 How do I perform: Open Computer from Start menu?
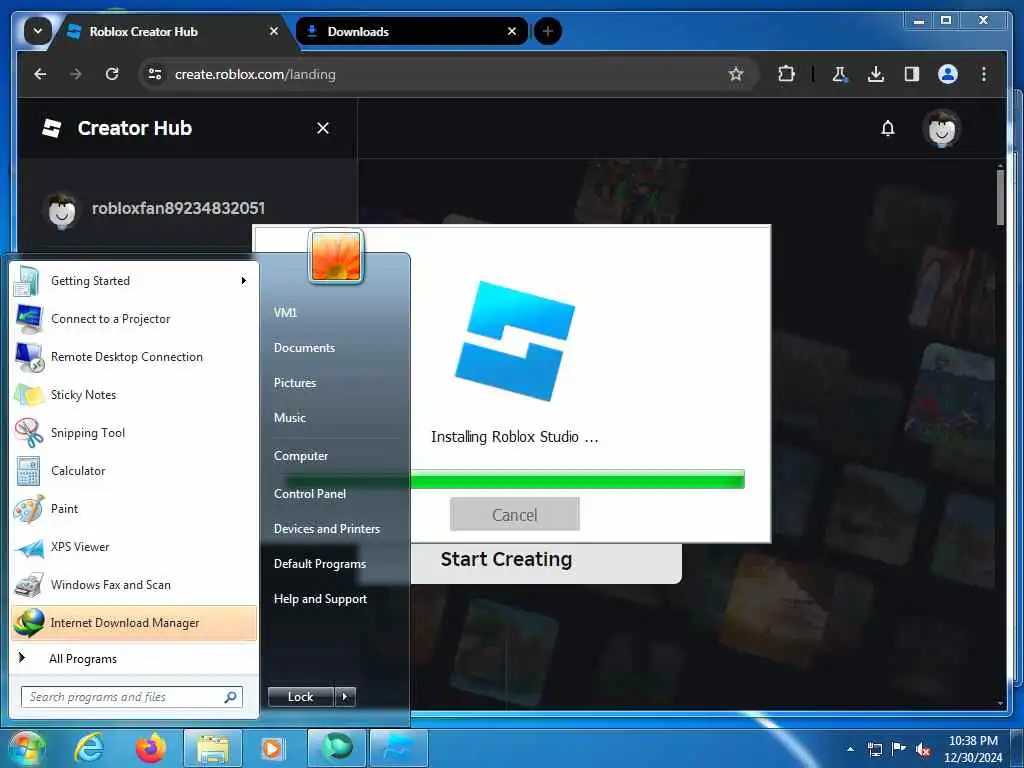click(300, 456)
